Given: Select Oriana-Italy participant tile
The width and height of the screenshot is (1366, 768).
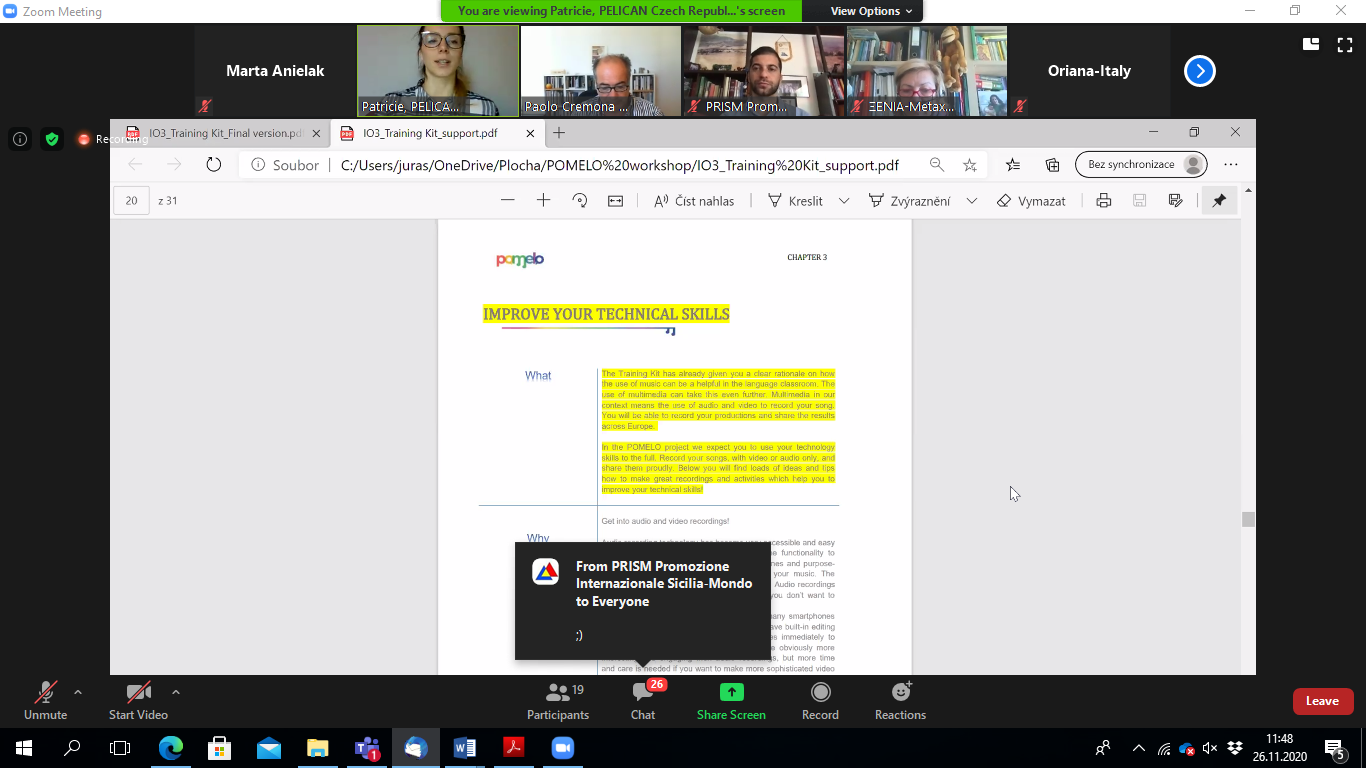Looking at the screenshot, I should coord(1089,71).
